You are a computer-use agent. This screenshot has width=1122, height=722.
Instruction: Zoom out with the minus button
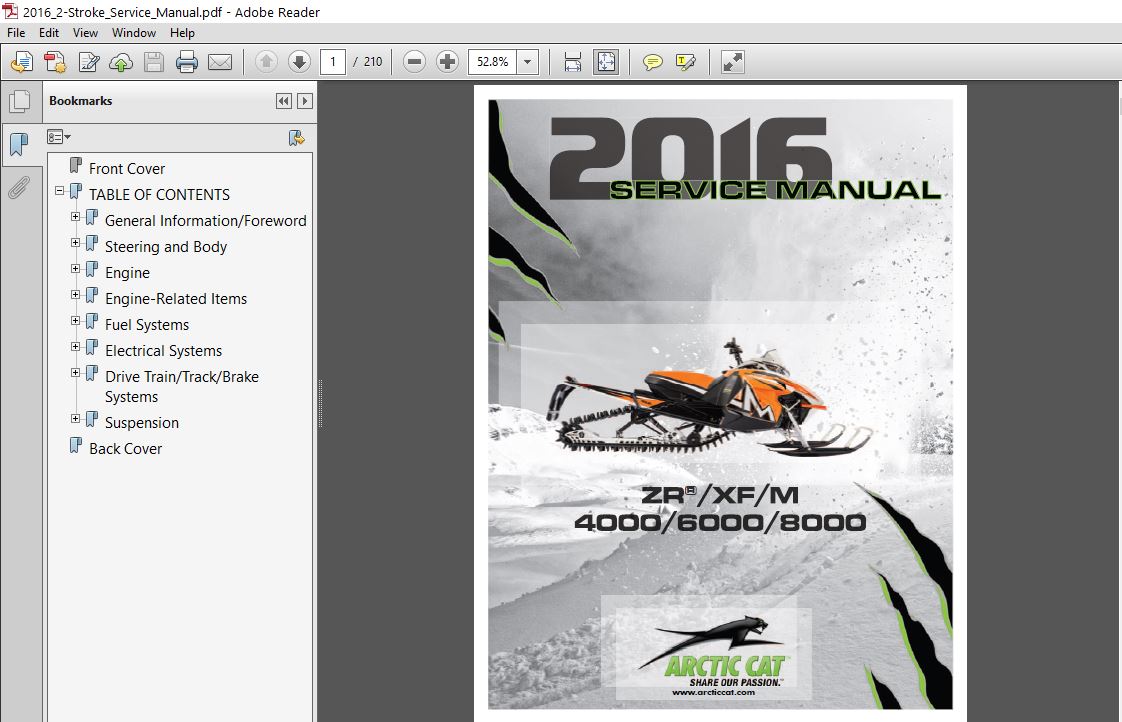[x=414, y=62]
